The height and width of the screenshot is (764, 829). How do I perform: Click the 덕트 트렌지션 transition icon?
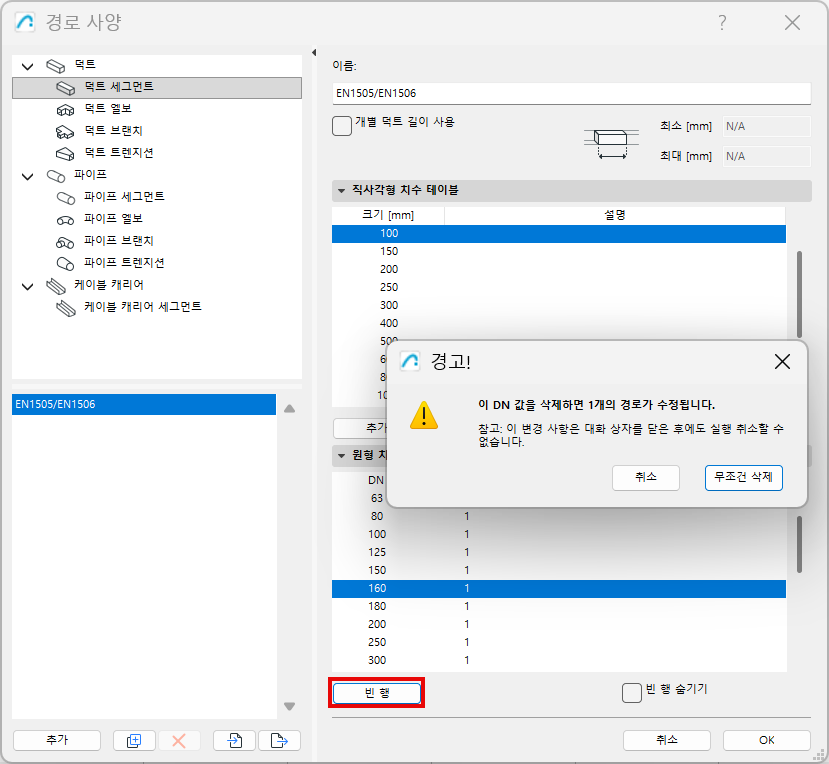(65, 154)
